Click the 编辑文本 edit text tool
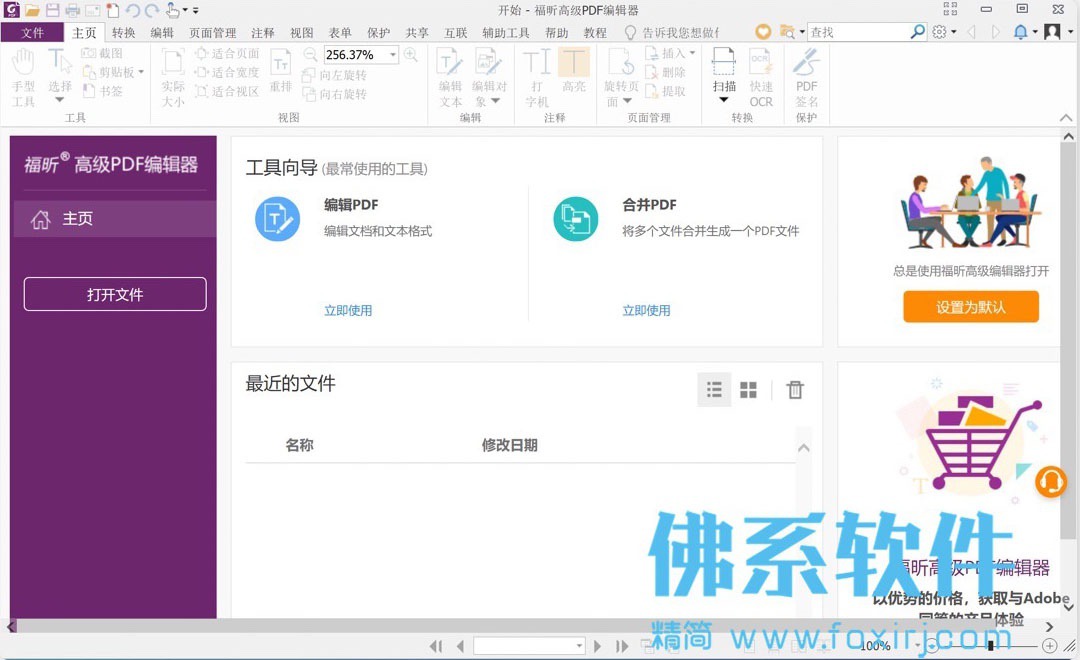Image resolution: width=1080 pixels, height=660 pixels. [450, 78]
